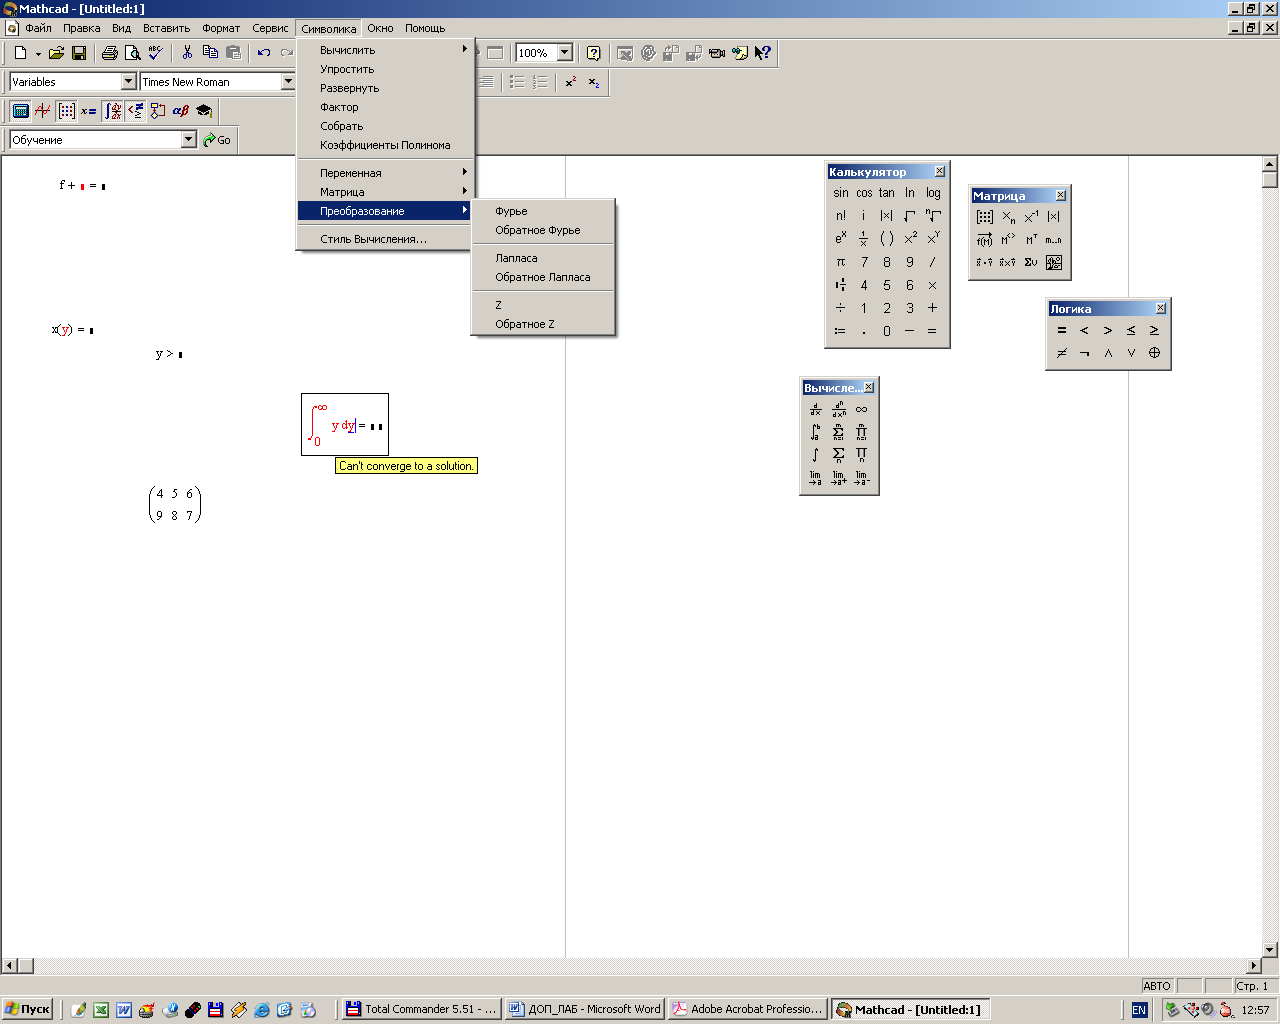The image size is (1280, 1024).
Task: Click the vertical scrollbar down arrow
Action: [x=1270, y=949]
